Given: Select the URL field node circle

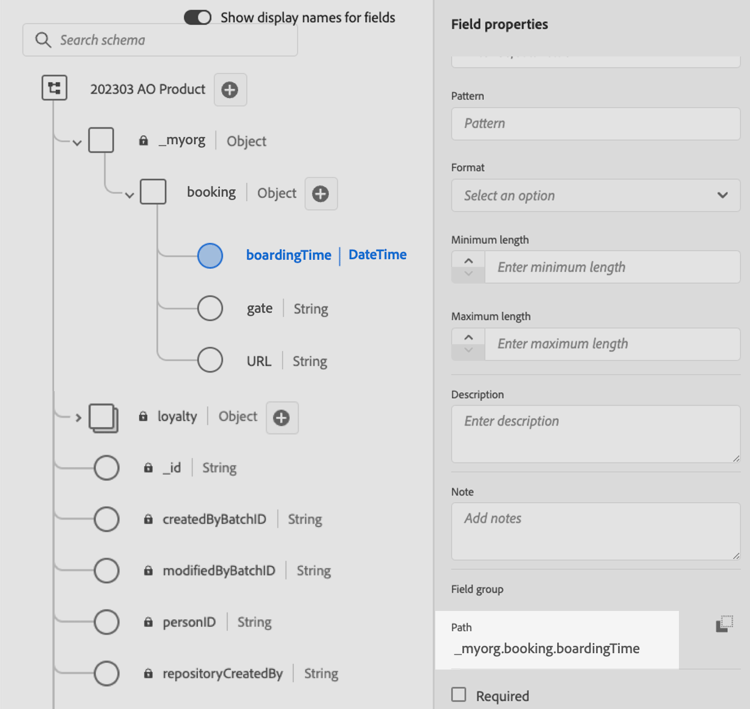Looking at the screenshot, I should [x=210, y=360].
